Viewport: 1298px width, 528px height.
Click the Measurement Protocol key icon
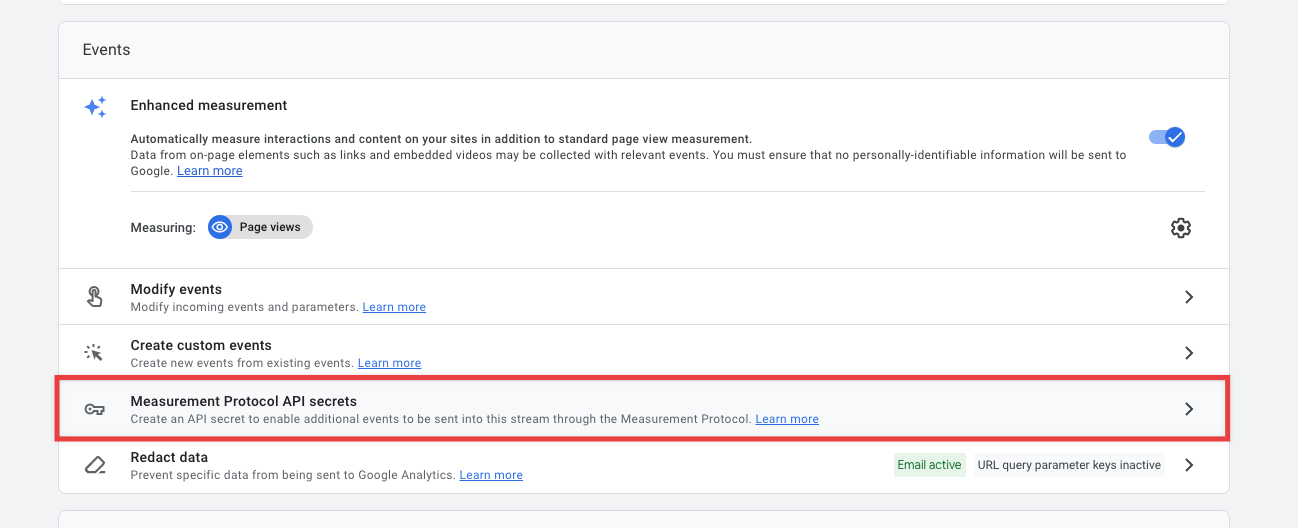click(95, 409)
